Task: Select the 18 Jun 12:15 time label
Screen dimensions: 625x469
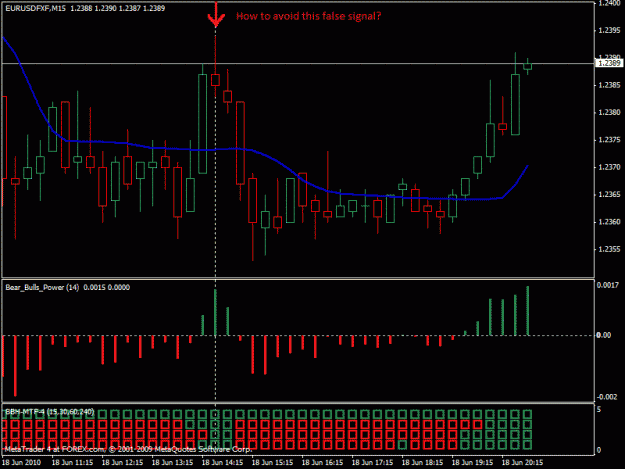Action: [x=122, y=463]
